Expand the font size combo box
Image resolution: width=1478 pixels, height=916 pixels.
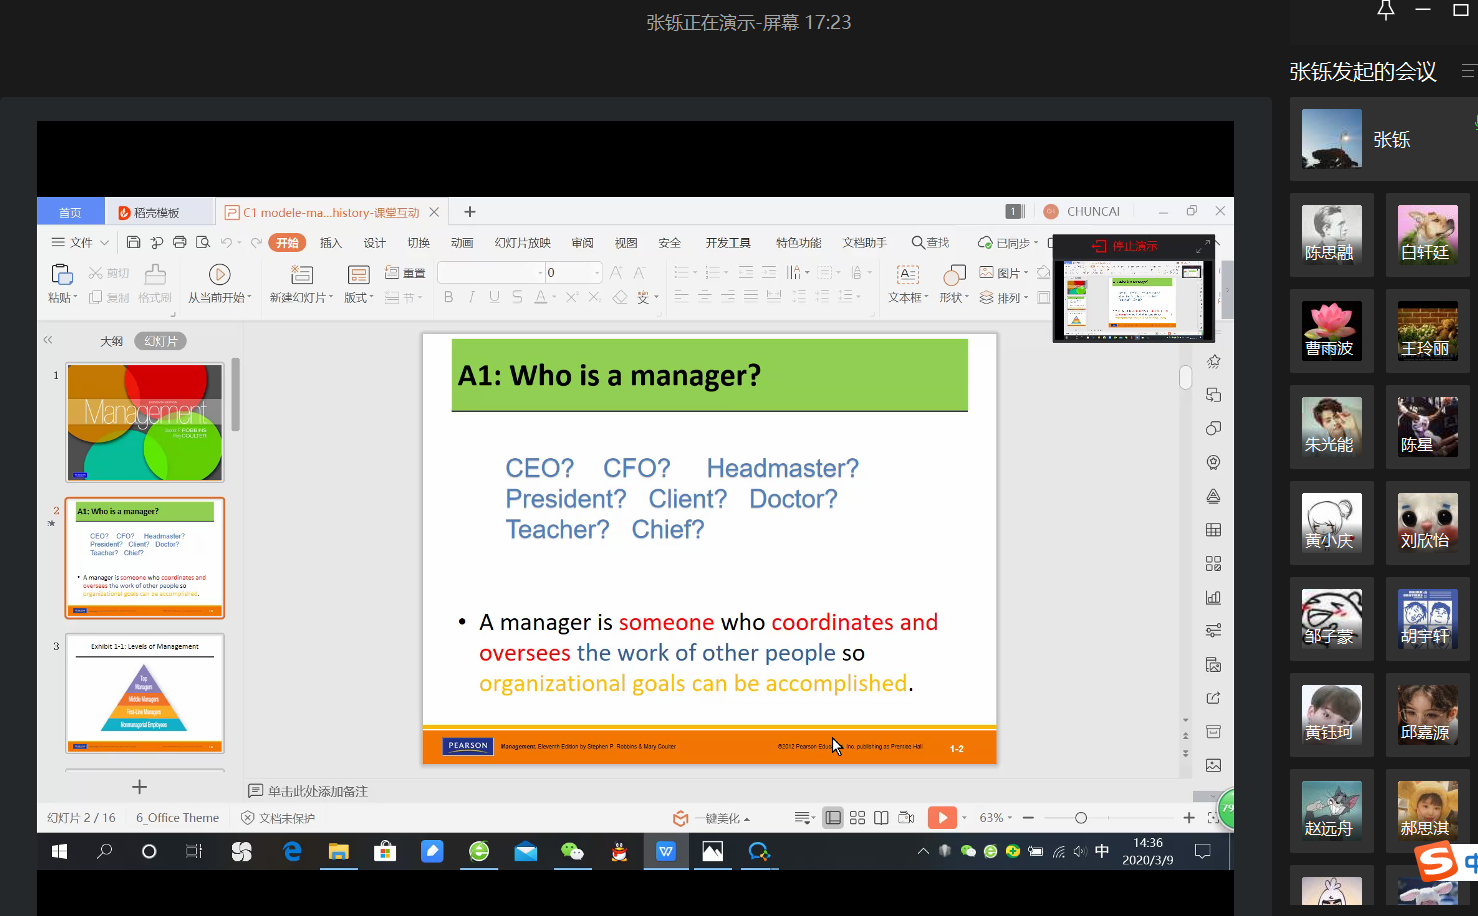click(x=597, y=272)
